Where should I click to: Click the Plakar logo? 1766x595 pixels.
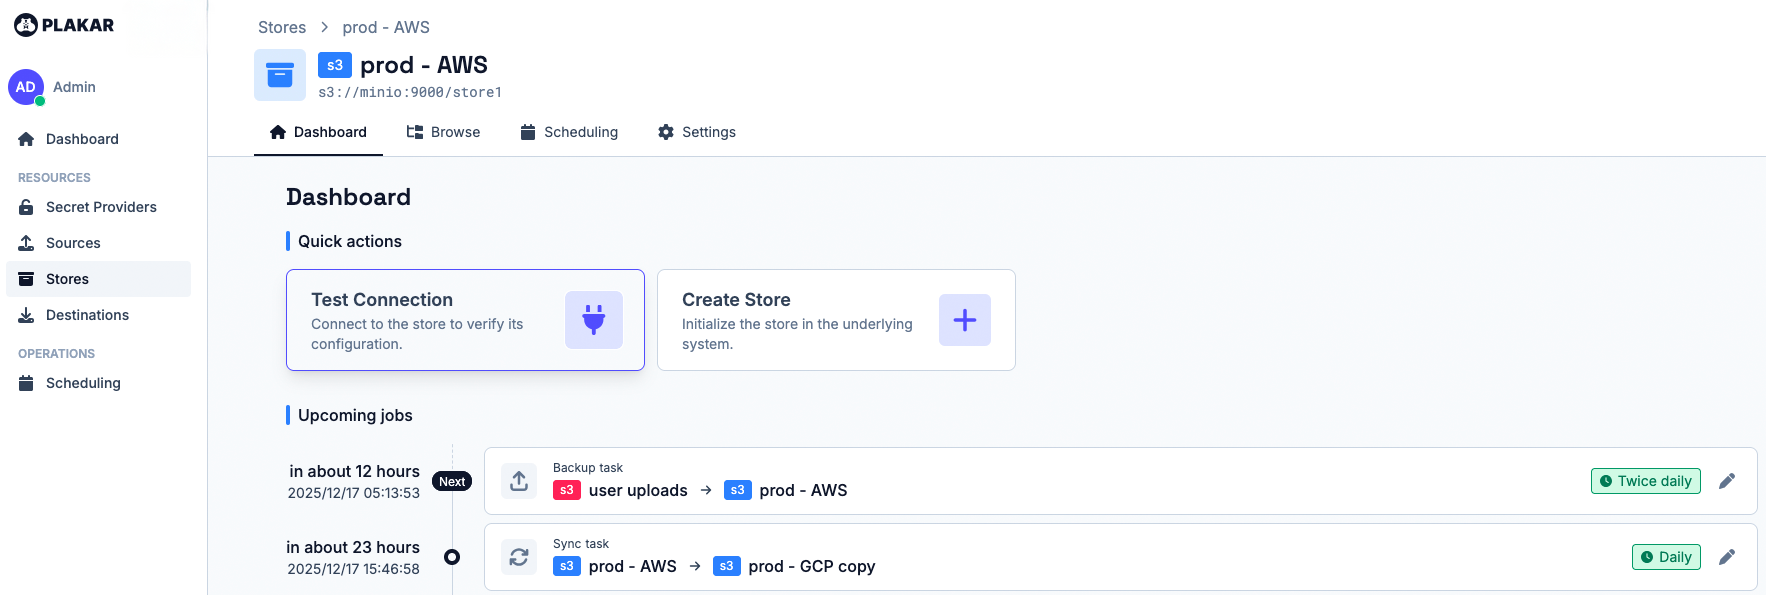(64, 25)
